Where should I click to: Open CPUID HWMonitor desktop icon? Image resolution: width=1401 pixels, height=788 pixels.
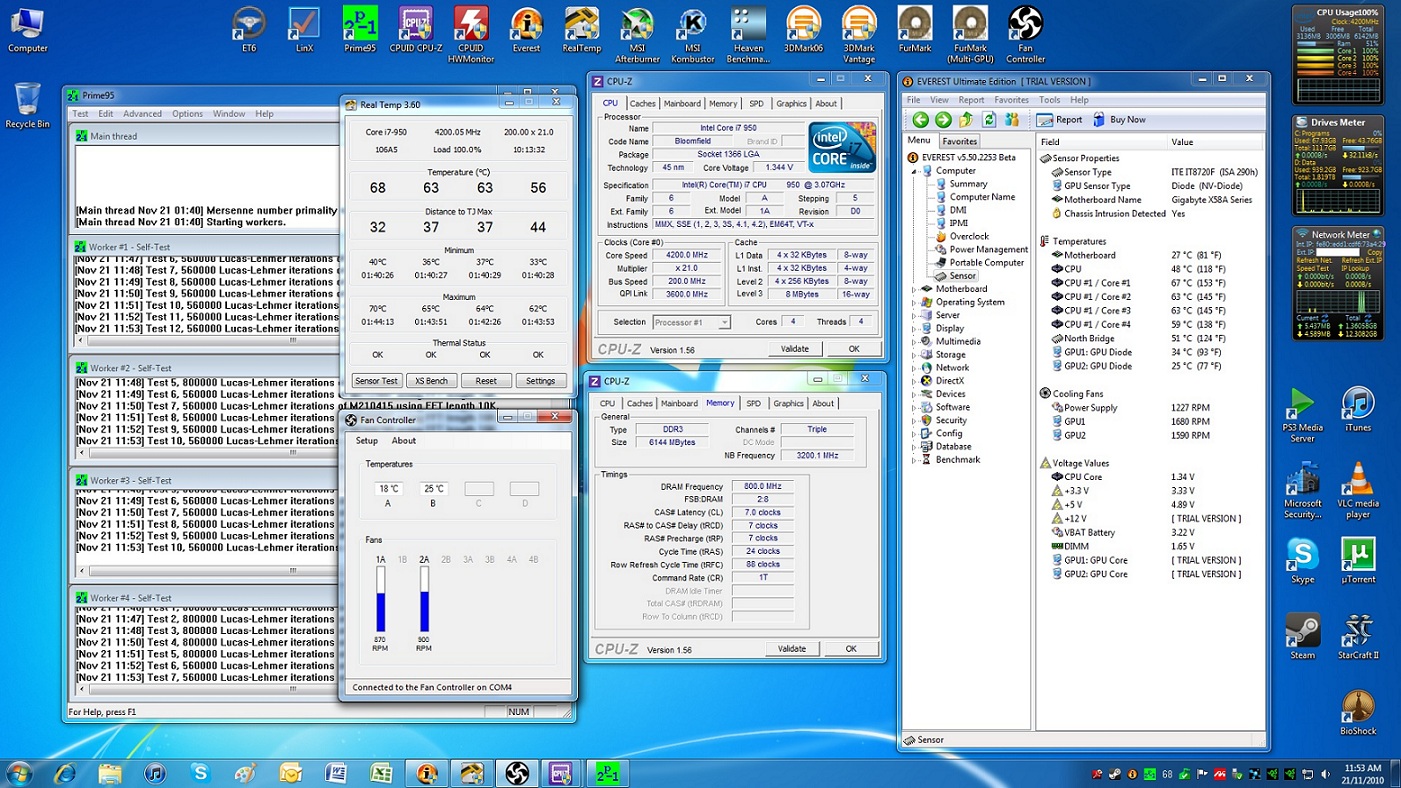(x=470, y=35)
